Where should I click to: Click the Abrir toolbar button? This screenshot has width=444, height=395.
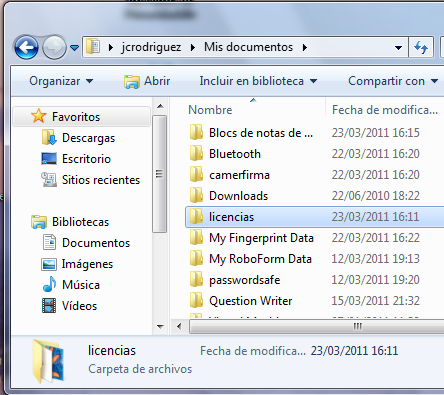(x=147, y=81)
